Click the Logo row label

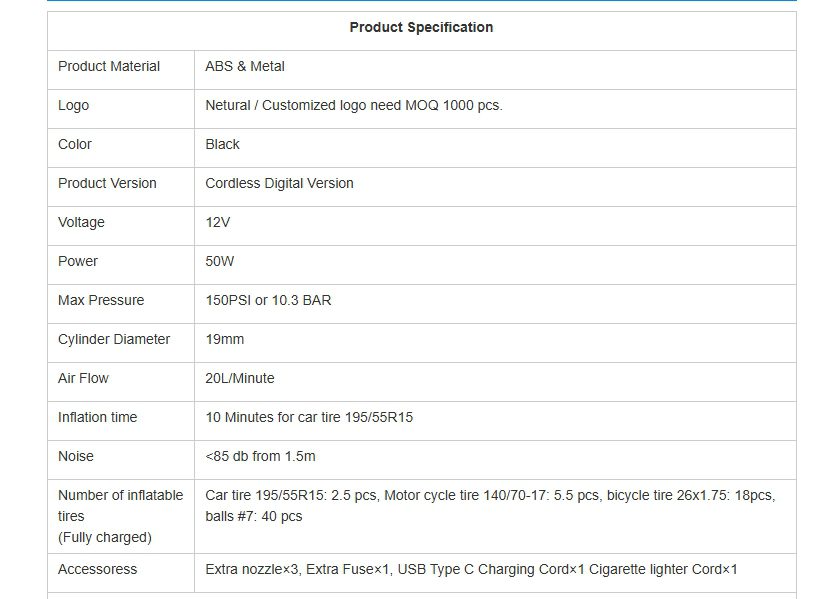coord(73,105)
